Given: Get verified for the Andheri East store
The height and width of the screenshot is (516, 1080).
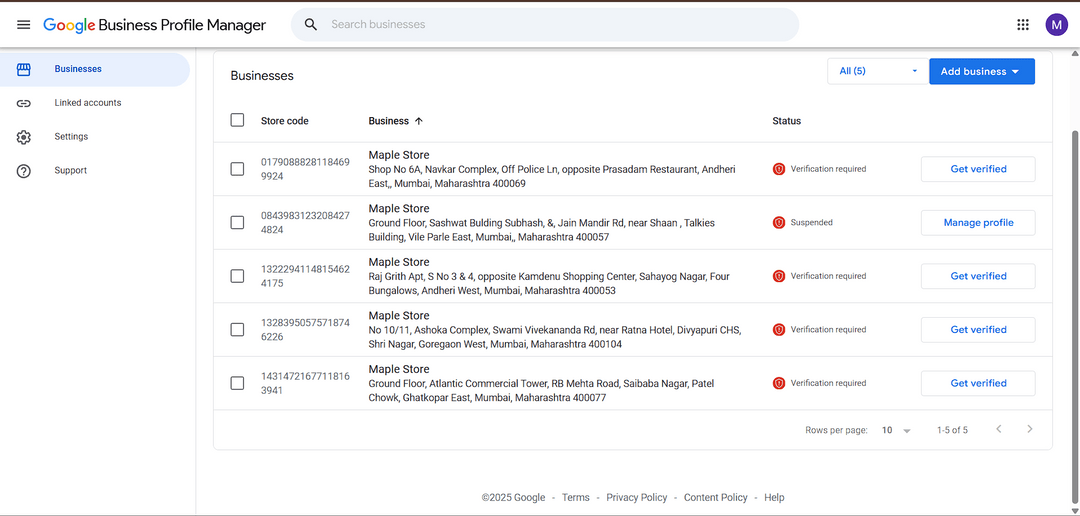Looking at the screenshot, I should pos(978,169).
